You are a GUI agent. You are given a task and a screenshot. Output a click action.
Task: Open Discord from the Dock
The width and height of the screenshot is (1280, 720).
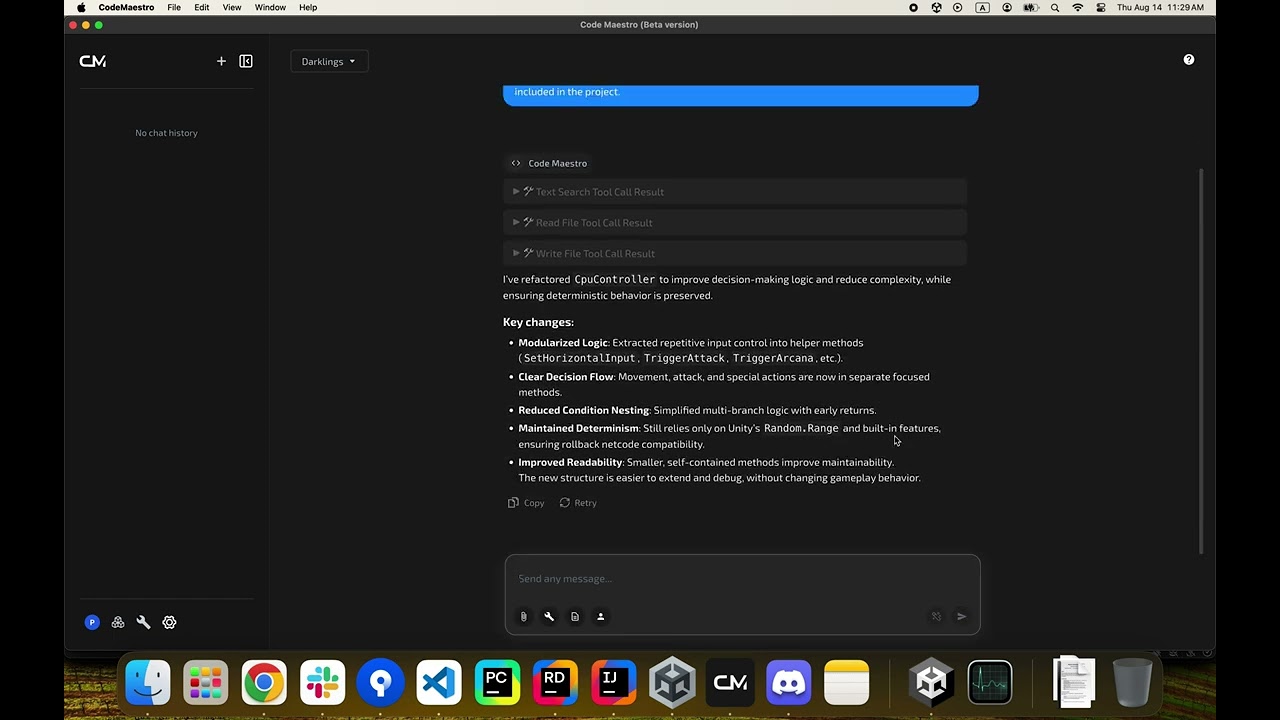(x=788, y=683)
